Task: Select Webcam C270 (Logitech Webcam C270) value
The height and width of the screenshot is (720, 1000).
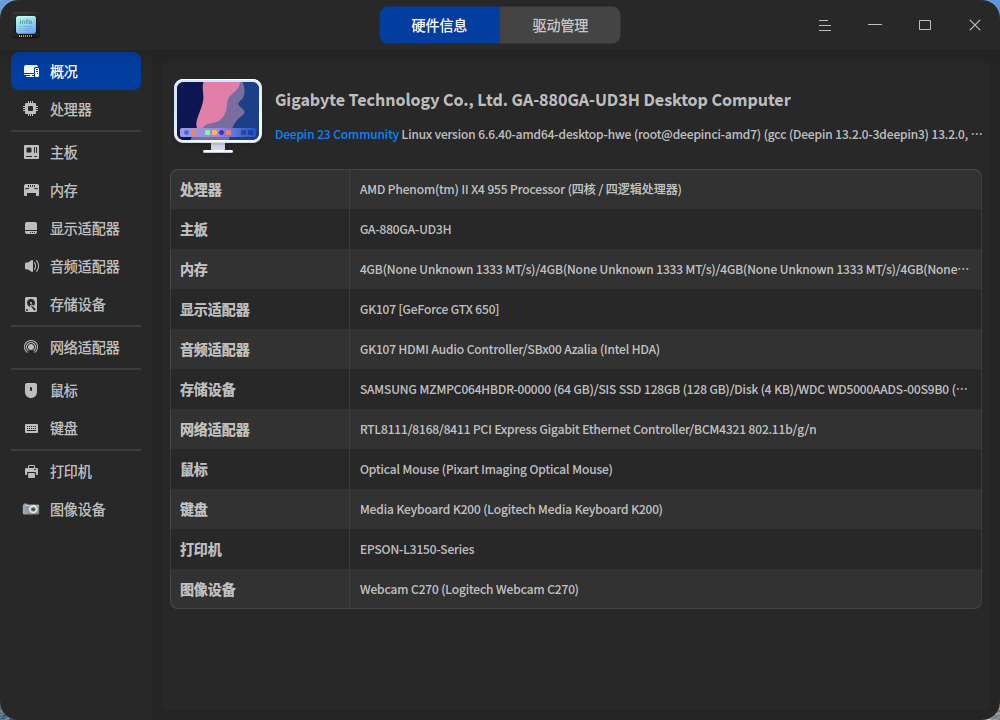Action: pos(469,589)
